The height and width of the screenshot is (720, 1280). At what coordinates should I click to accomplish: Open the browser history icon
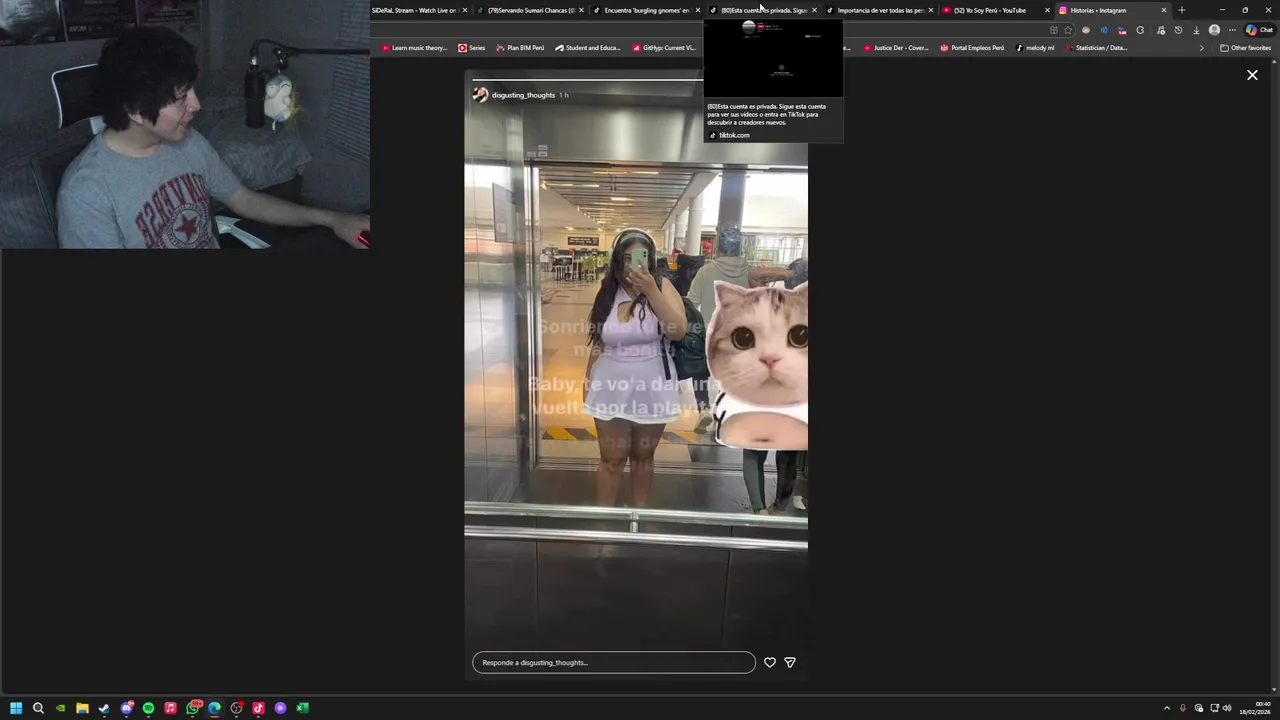[1178, 30]
